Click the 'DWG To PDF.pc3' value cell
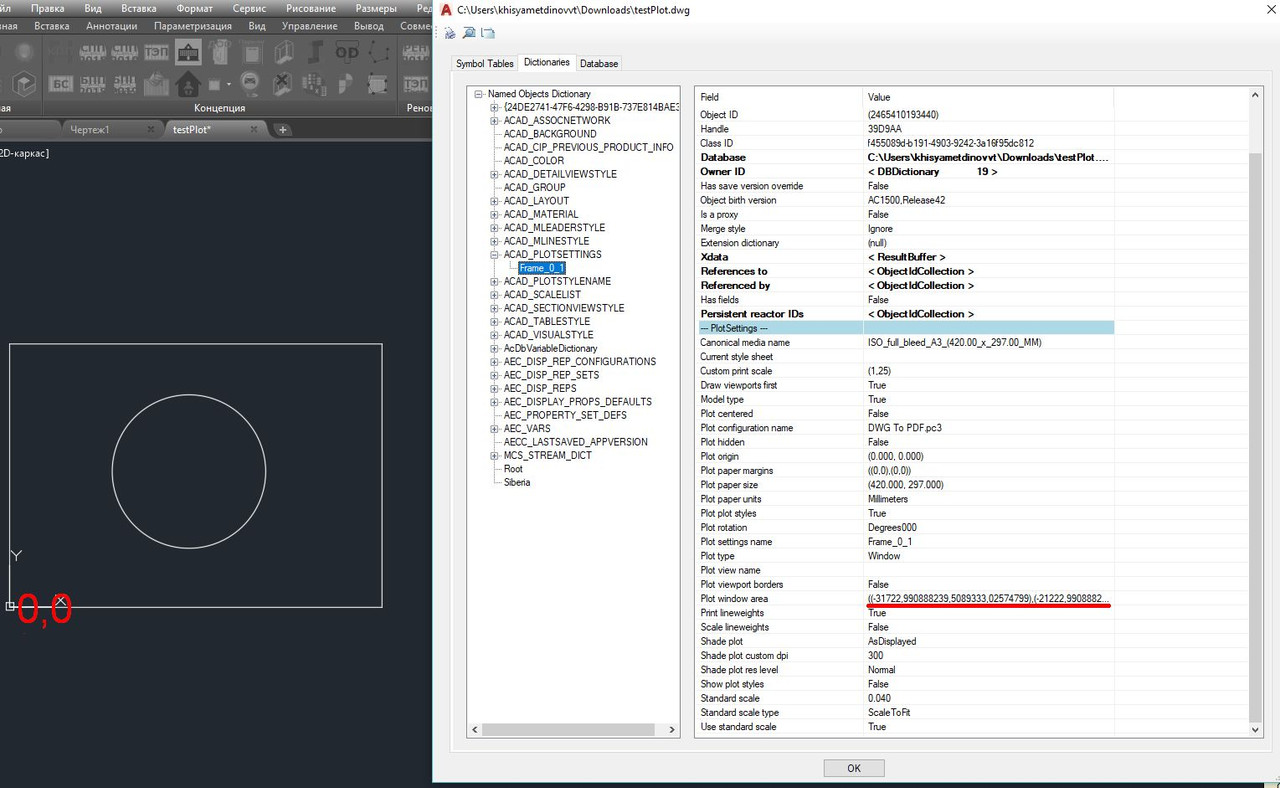Screen dimensions: 1280x788 pyautogui.click(x=988, y=428)
